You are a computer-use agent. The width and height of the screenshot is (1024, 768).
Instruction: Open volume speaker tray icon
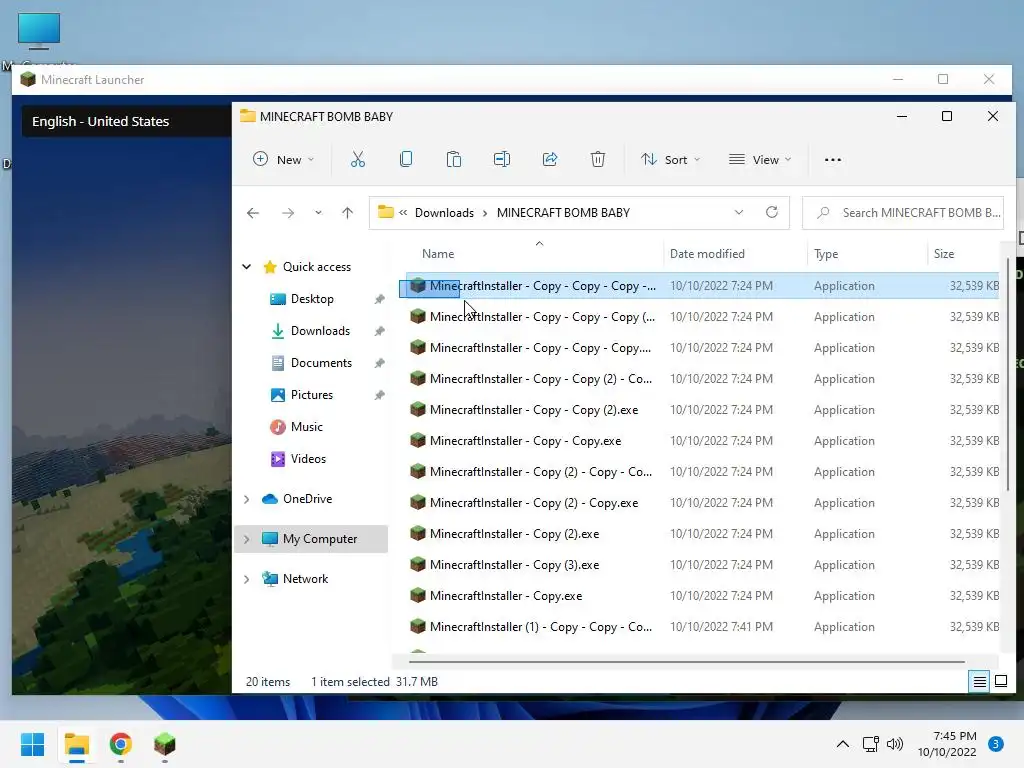coord(895,744)
